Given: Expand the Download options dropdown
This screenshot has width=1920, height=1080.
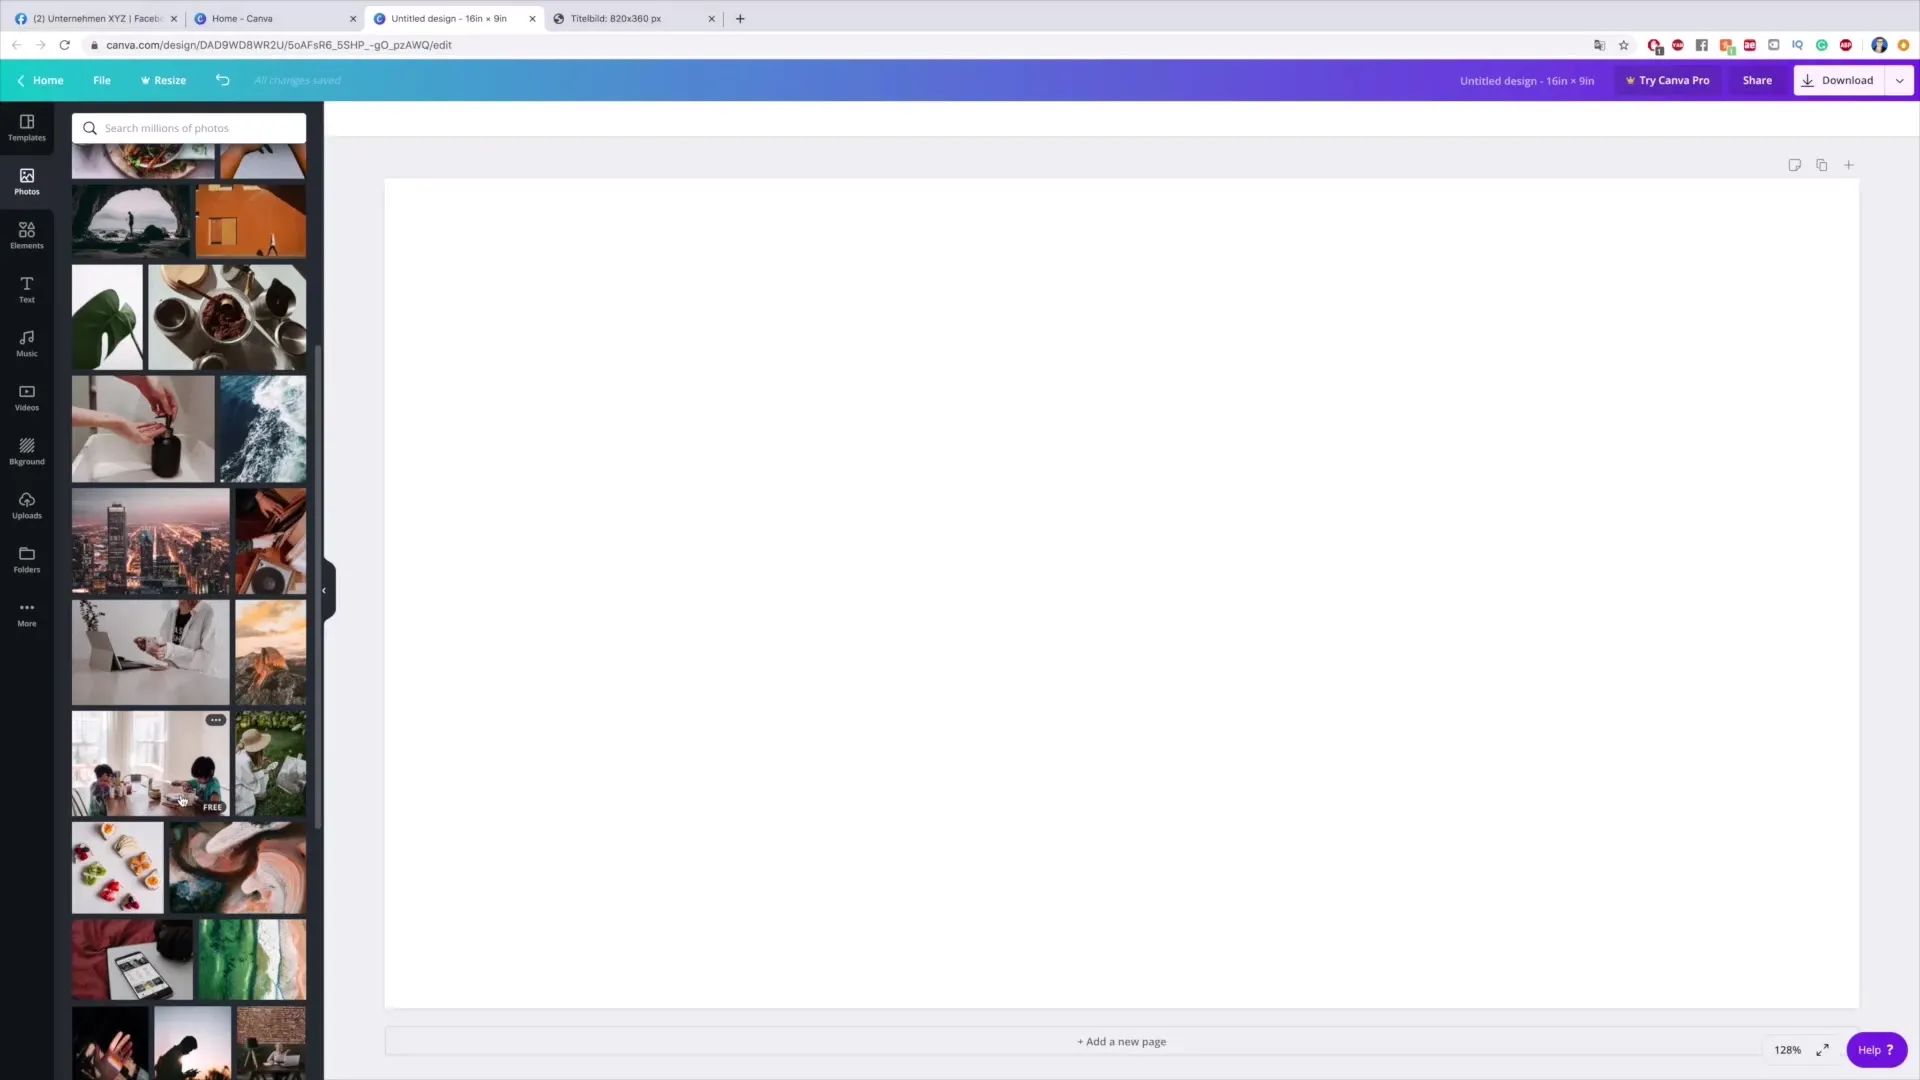Looking at the screenshot, I should click(1899, 80).
